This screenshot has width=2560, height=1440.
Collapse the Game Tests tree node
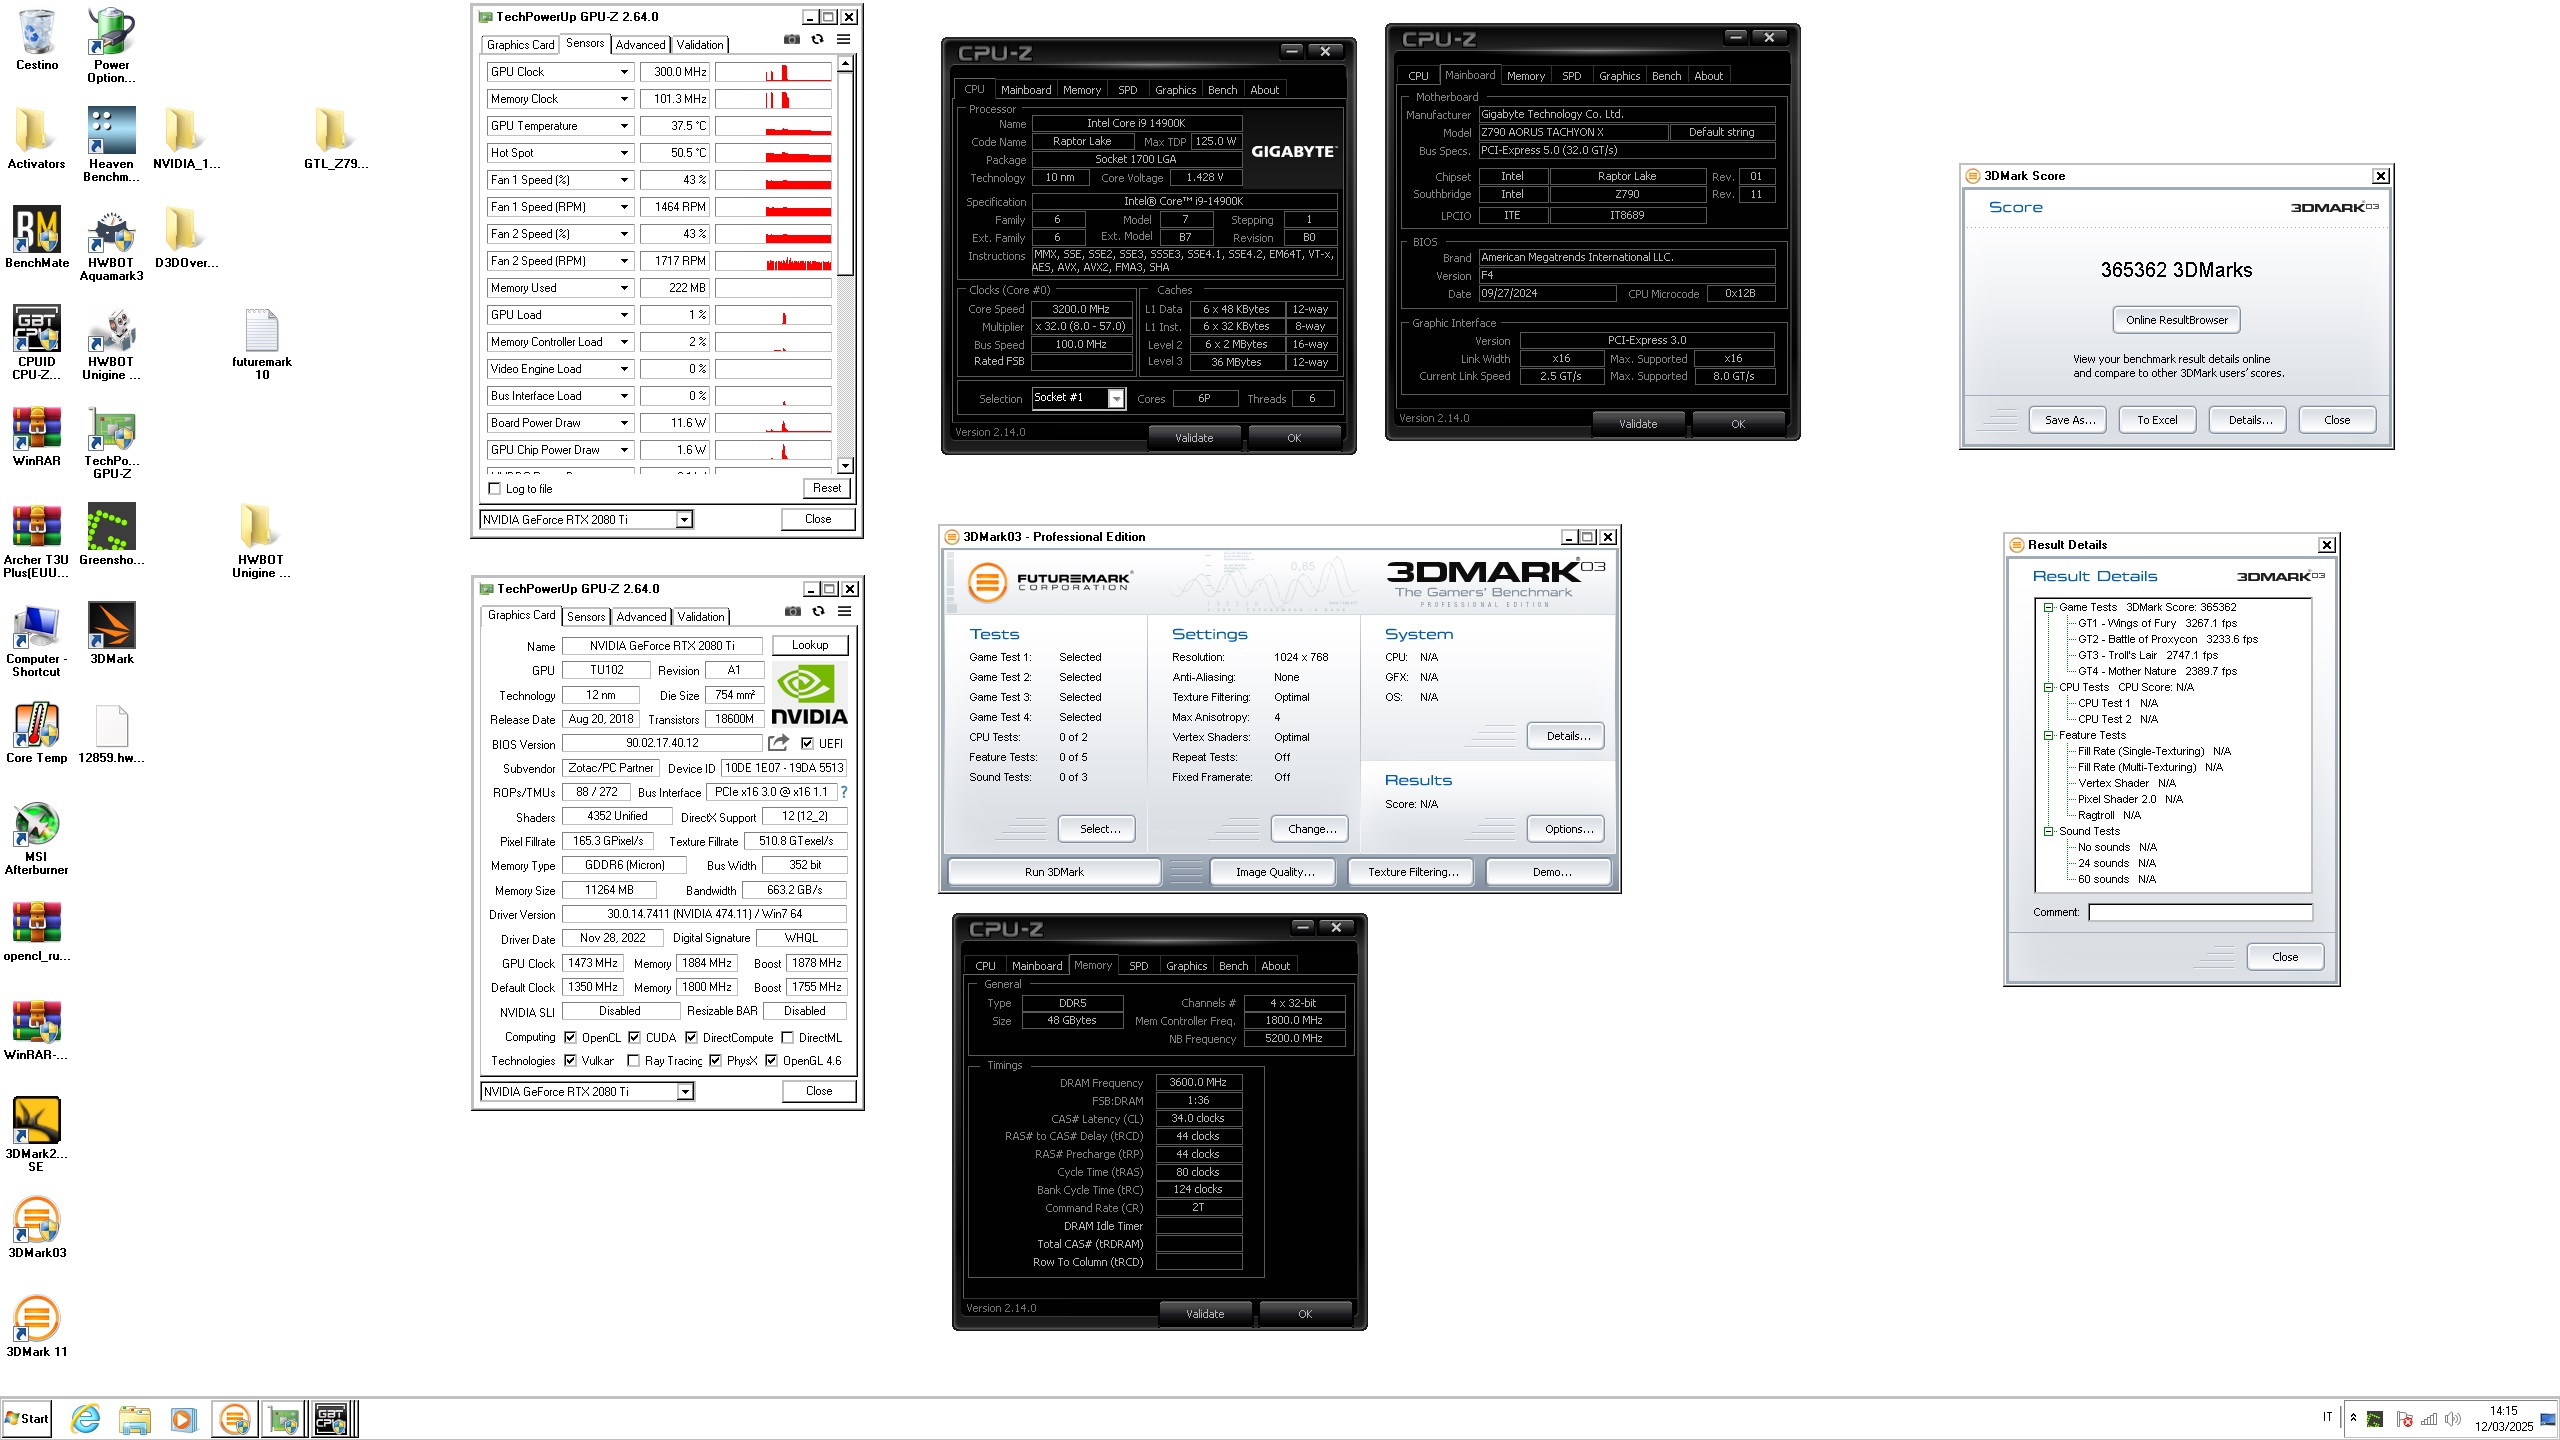pyautogui.click(x=2048, y=607)
